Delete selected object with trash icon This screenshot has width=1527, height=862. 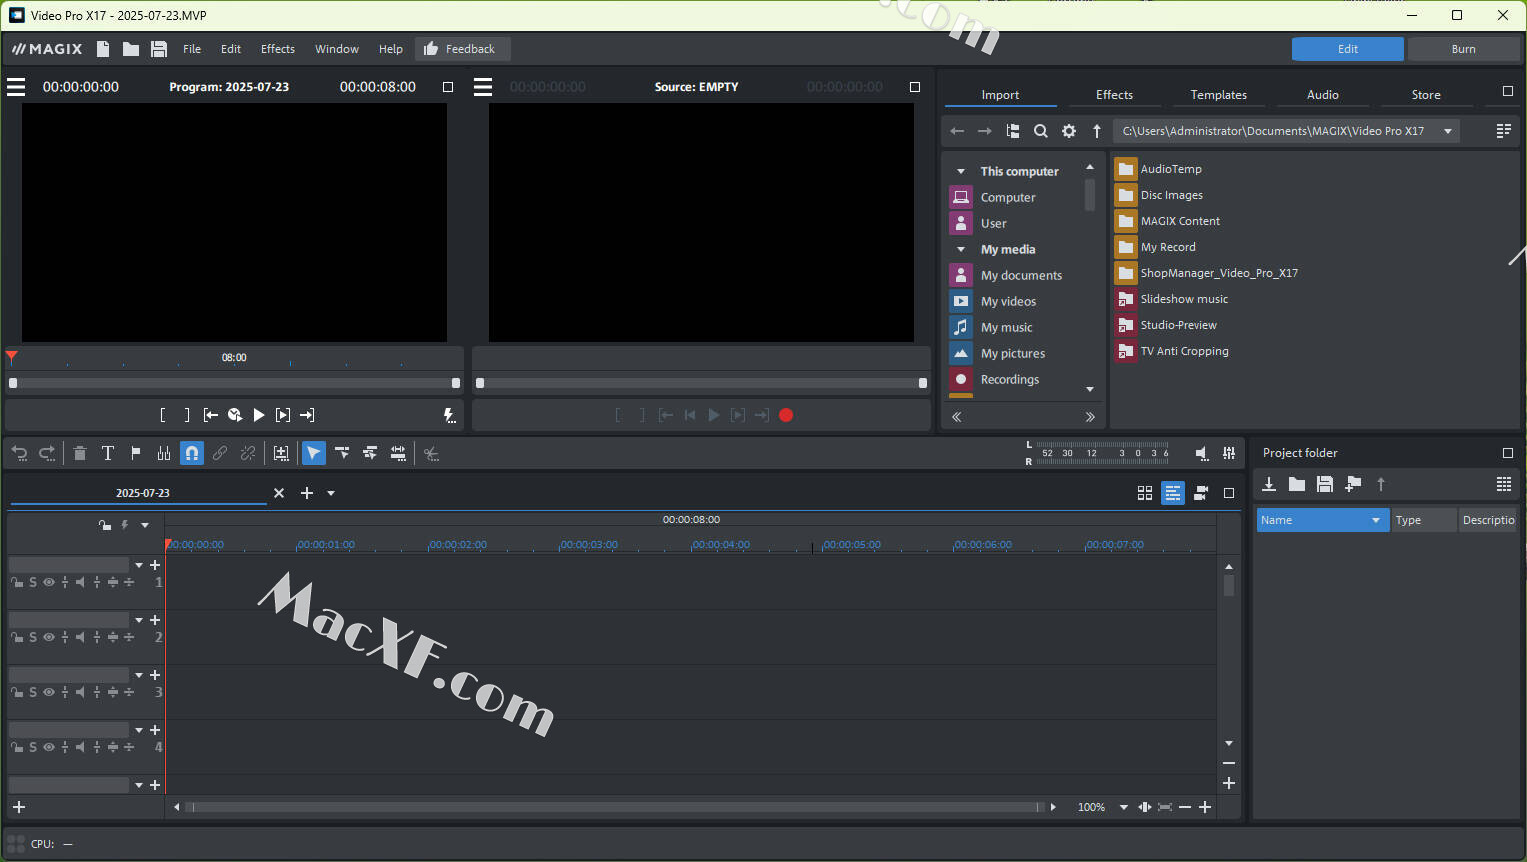point(80,453)
